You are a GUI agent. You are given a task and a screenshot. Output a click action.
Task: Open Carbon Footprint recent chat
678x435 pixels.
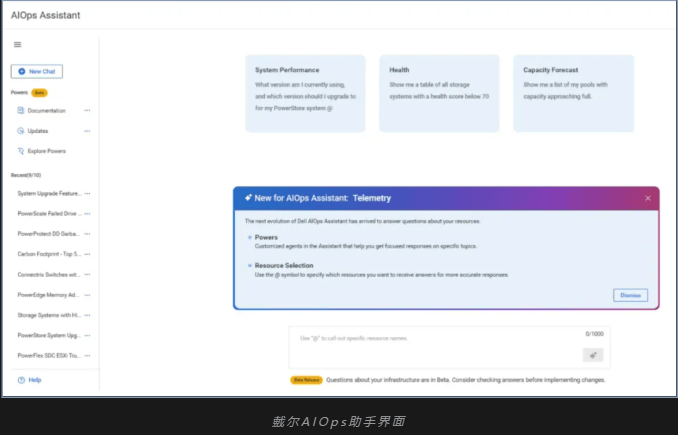[x=49, y=254]
